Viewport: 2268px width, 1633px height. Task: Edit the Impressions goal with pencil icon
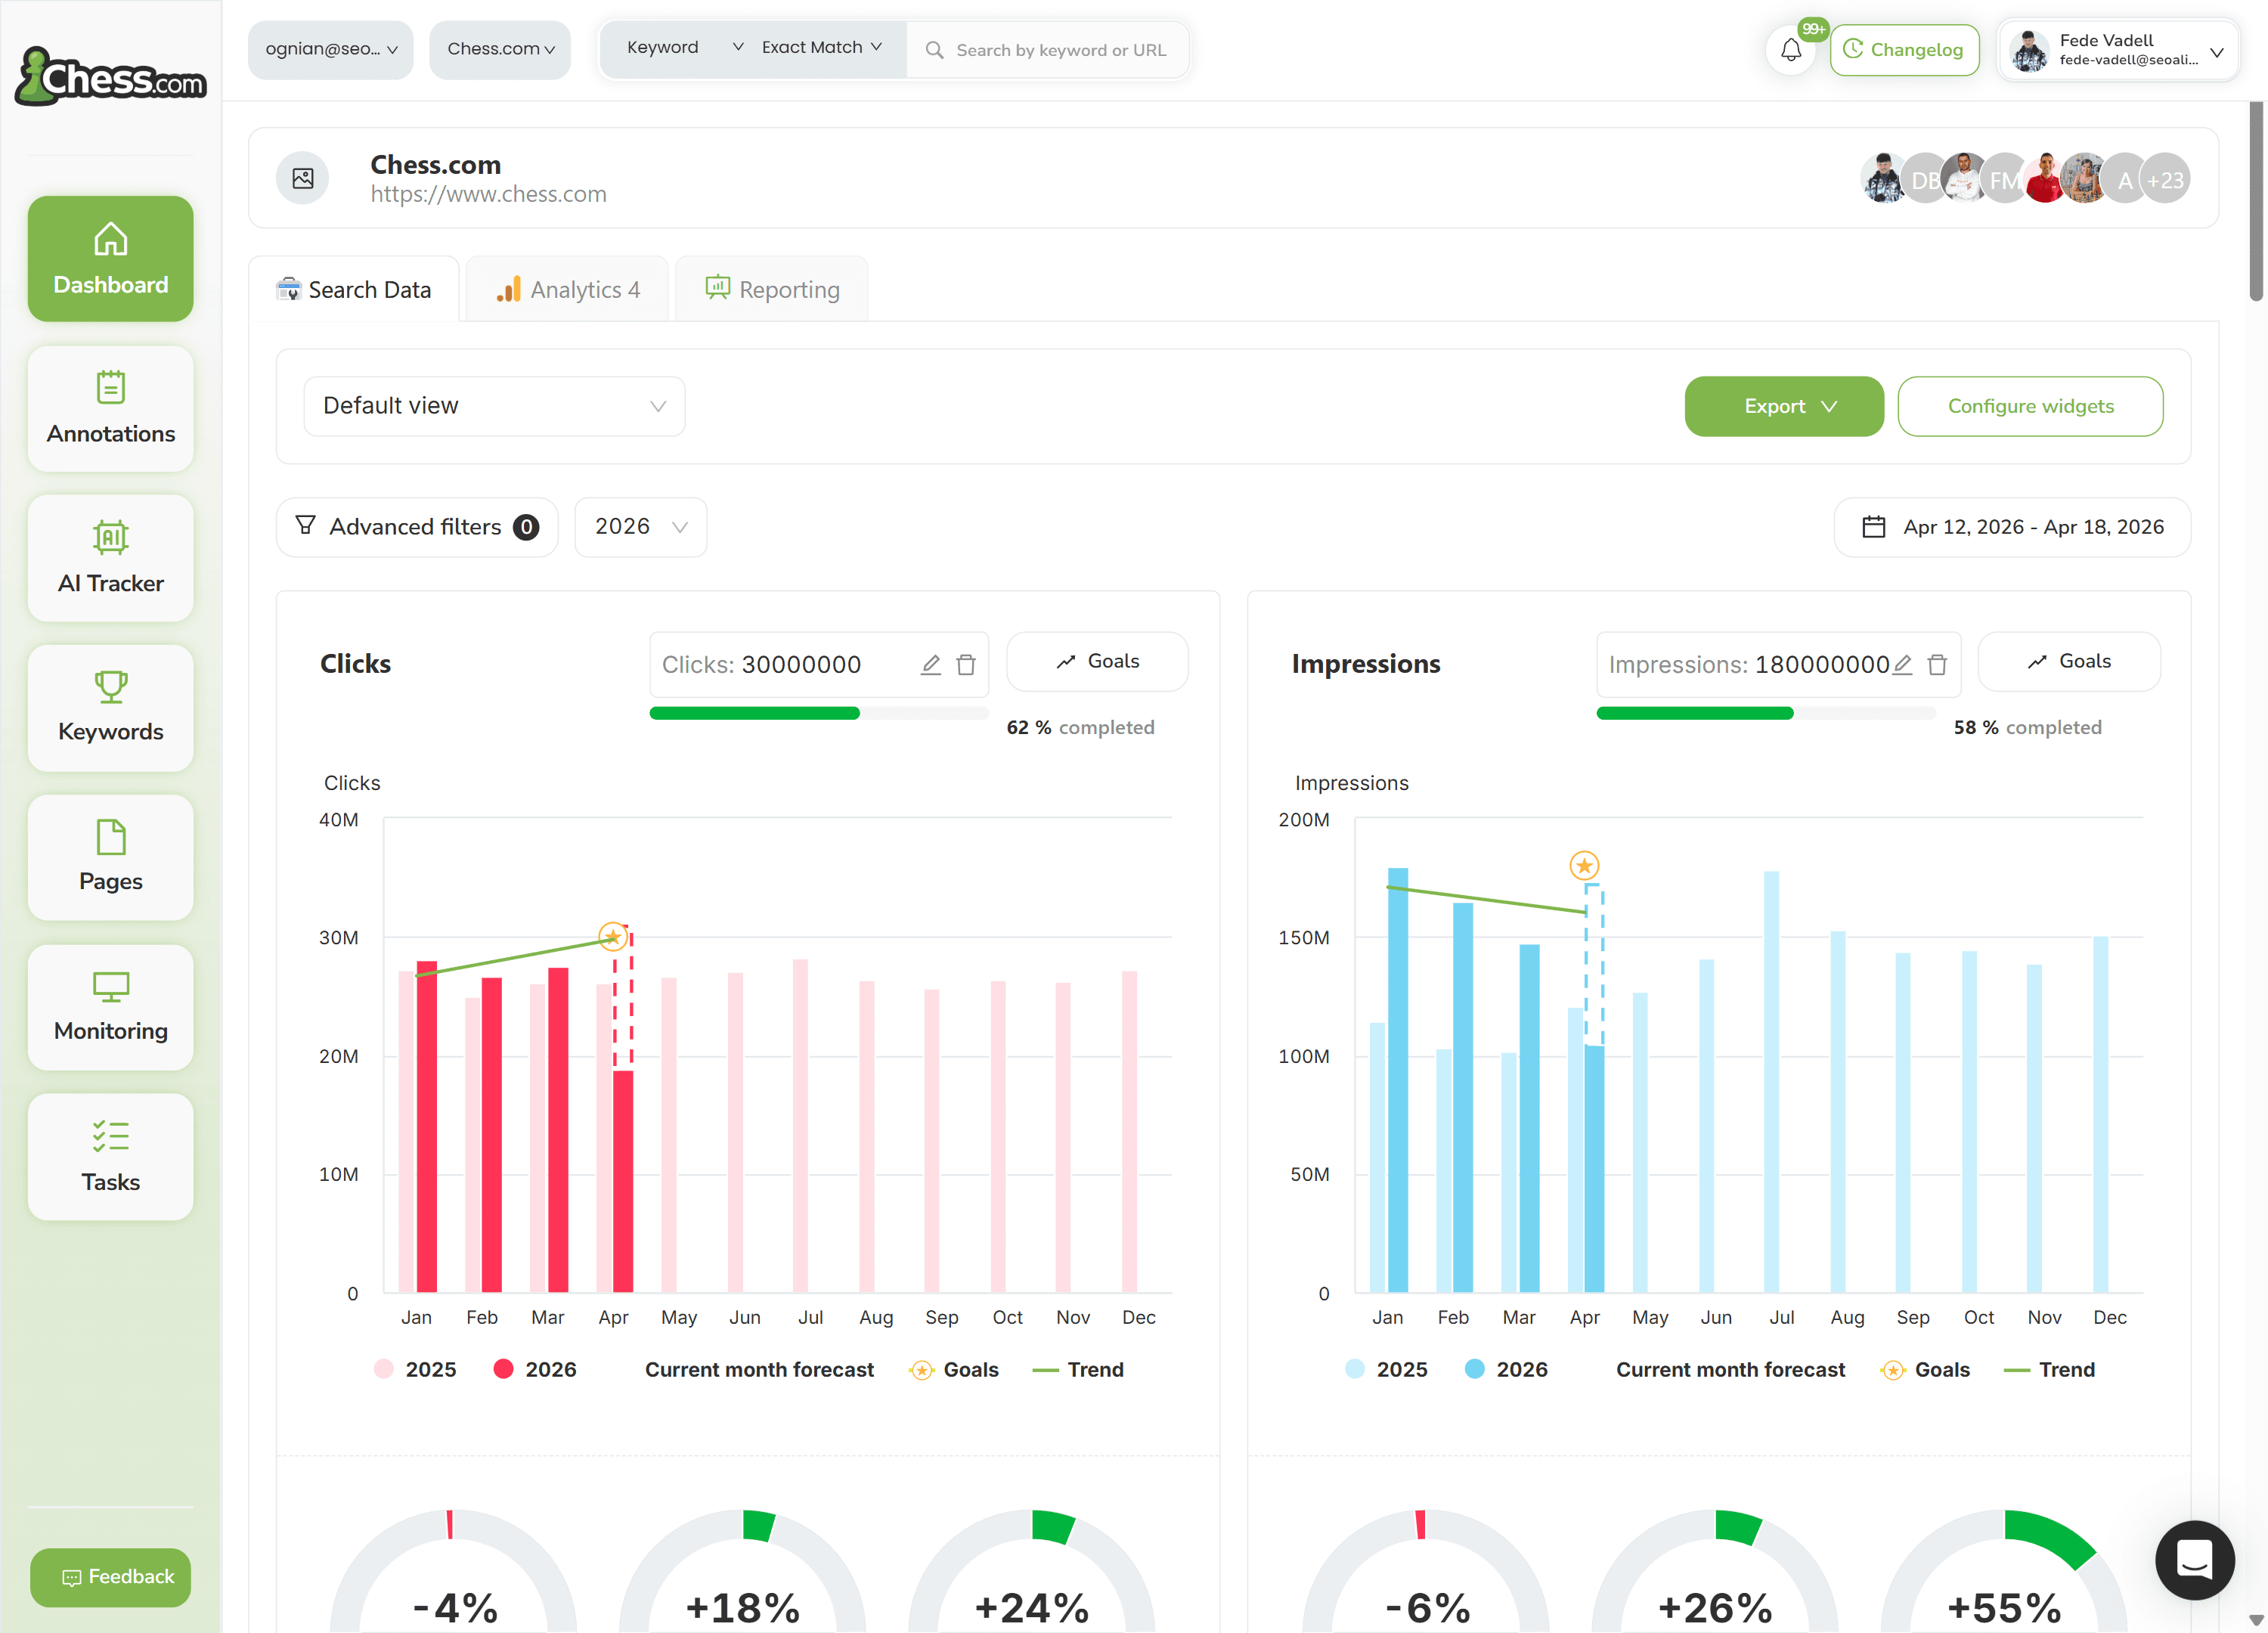tap(1902, 665)
